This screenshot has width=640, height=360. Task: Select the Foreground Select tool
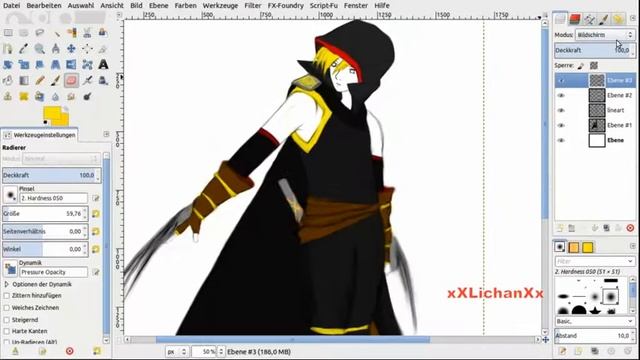pos(103,32)
